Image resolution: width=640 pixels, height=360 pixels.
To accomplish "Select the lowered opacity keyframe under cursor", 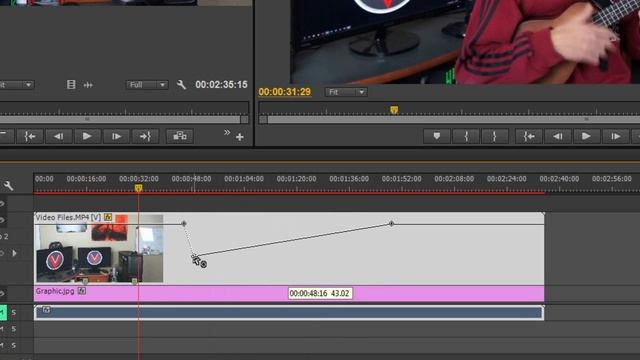I will 194,257.
